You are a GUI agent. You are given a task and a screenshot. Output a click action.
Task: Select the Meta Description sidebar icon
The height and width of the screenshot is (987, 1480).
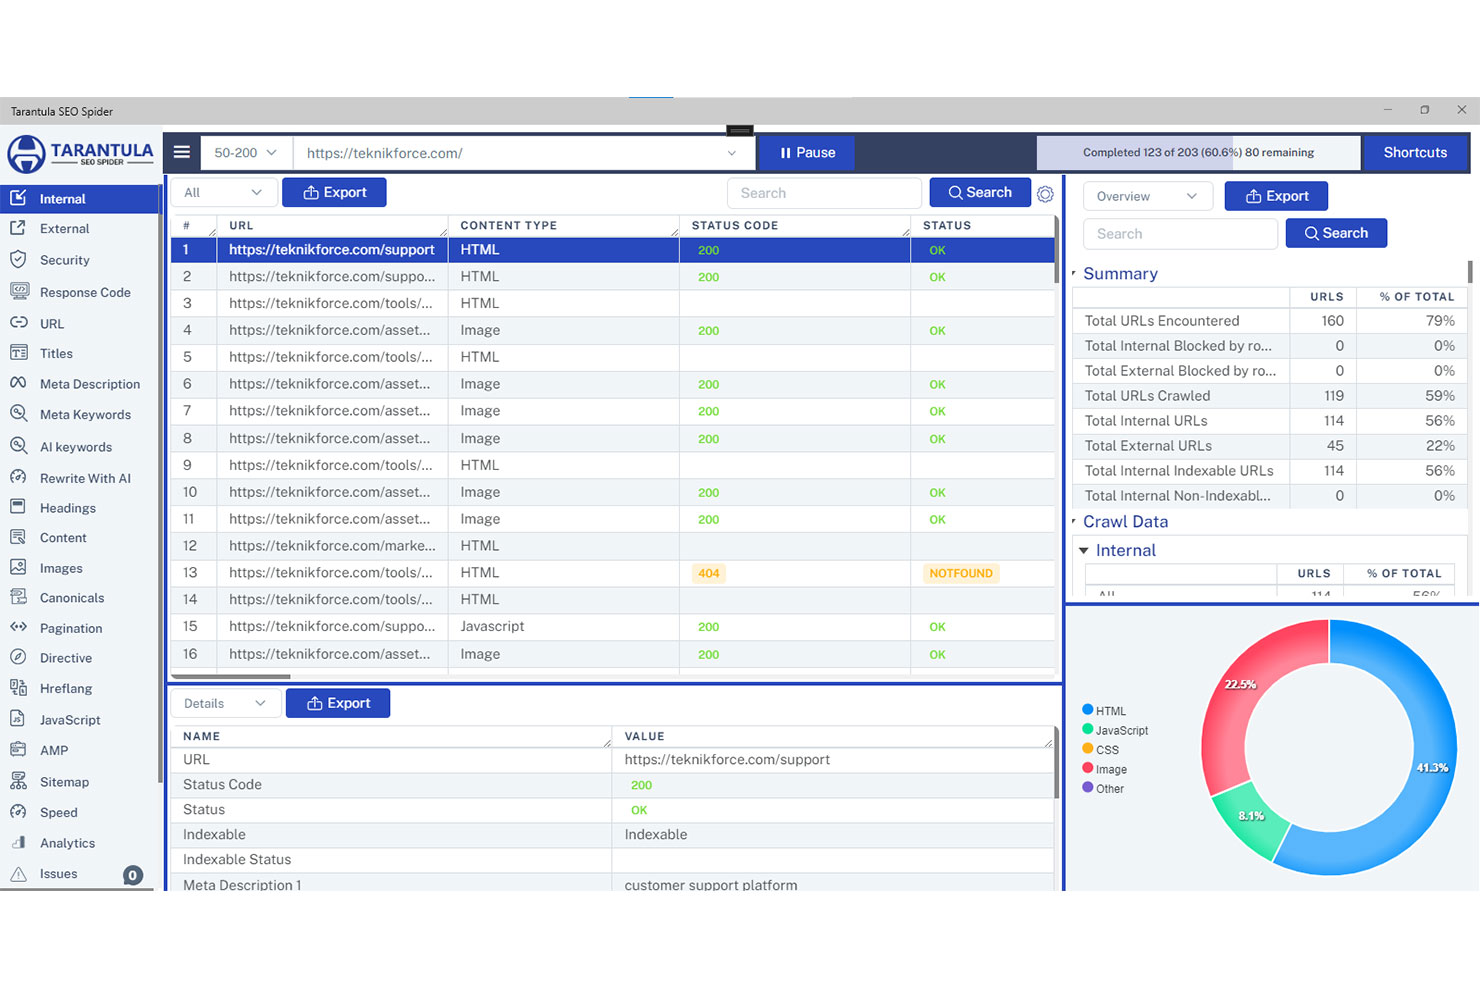(18, 384)
